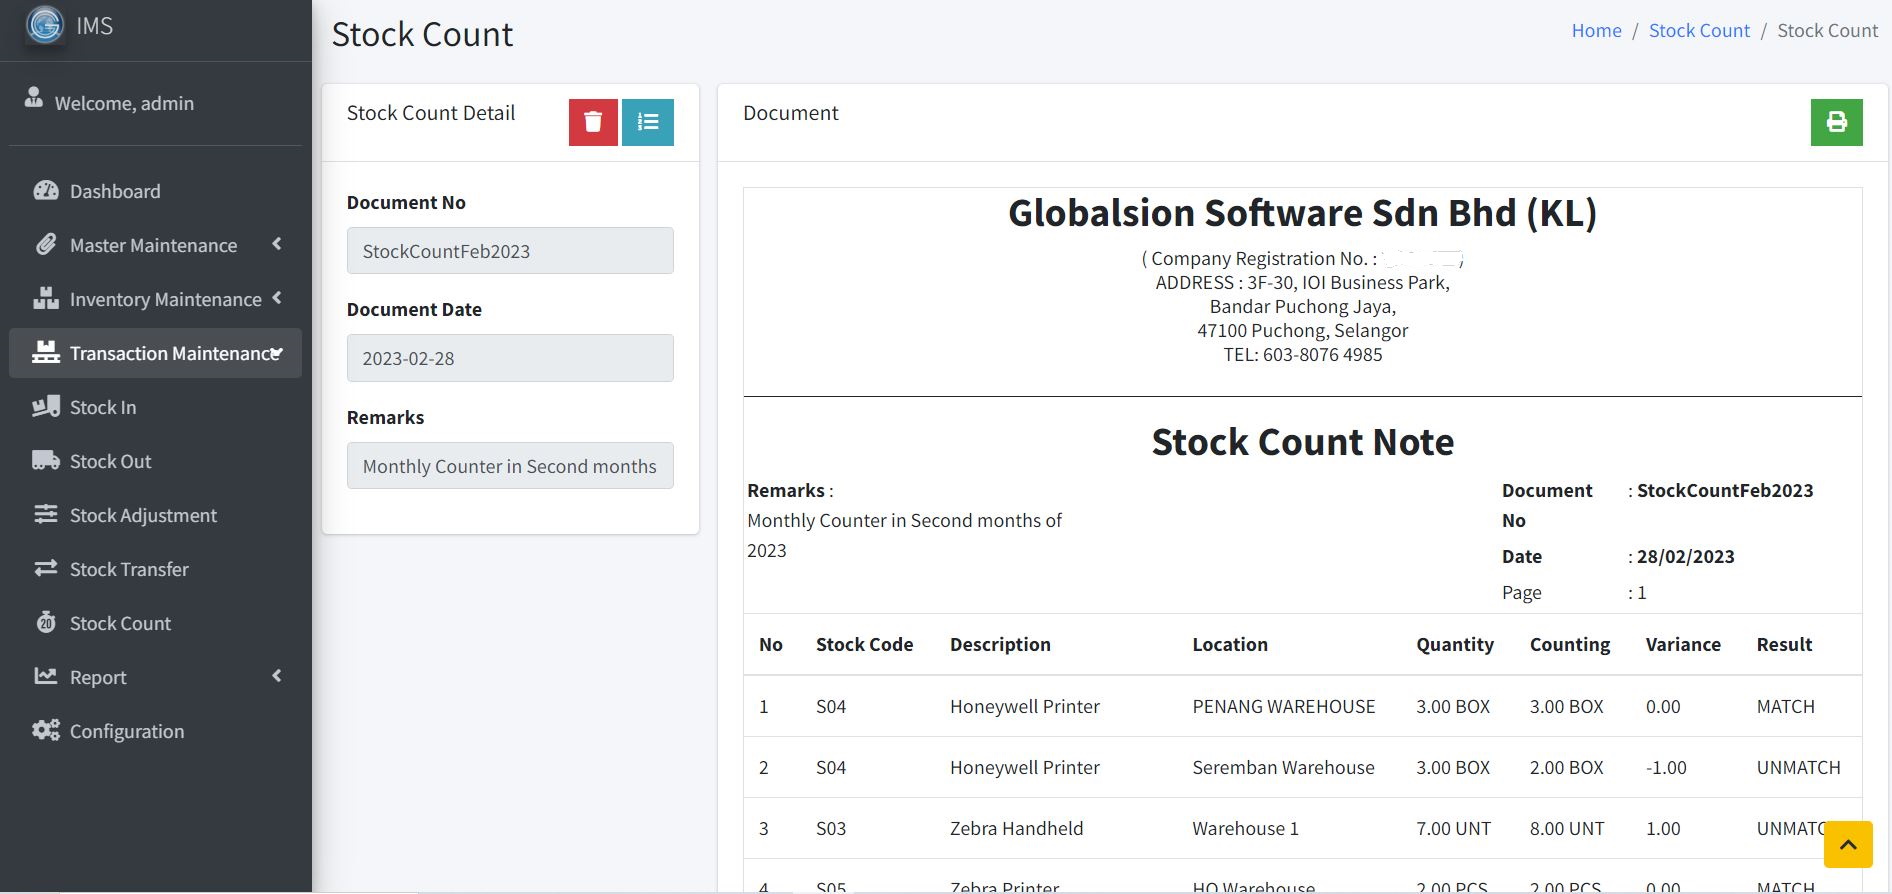Expand the Master Maintenance submenu arrow
The width and height of the screenshot is (1892, 894).
[x=277, y=244]
